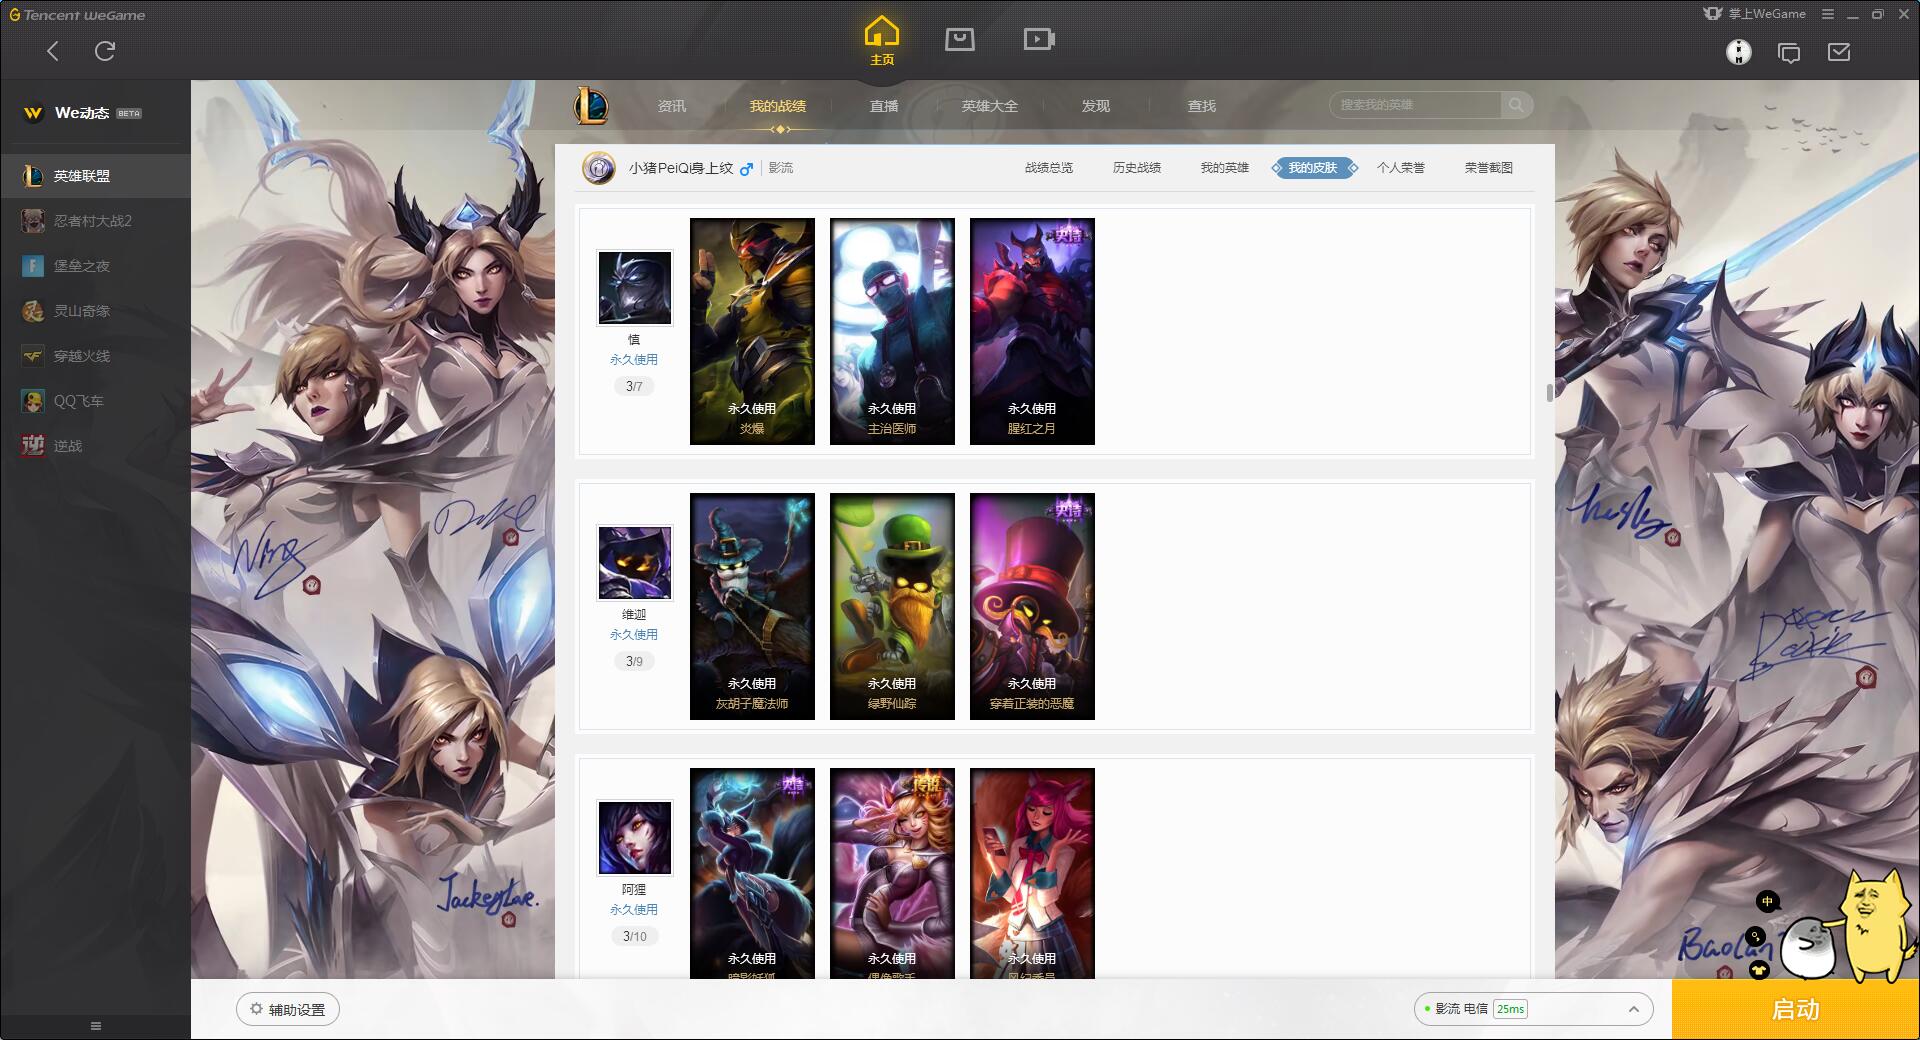The height and width of the screenshot is (1040, 1920).
Task: Select 逆战 in the sidebar
Action: (x=95, y=446)
